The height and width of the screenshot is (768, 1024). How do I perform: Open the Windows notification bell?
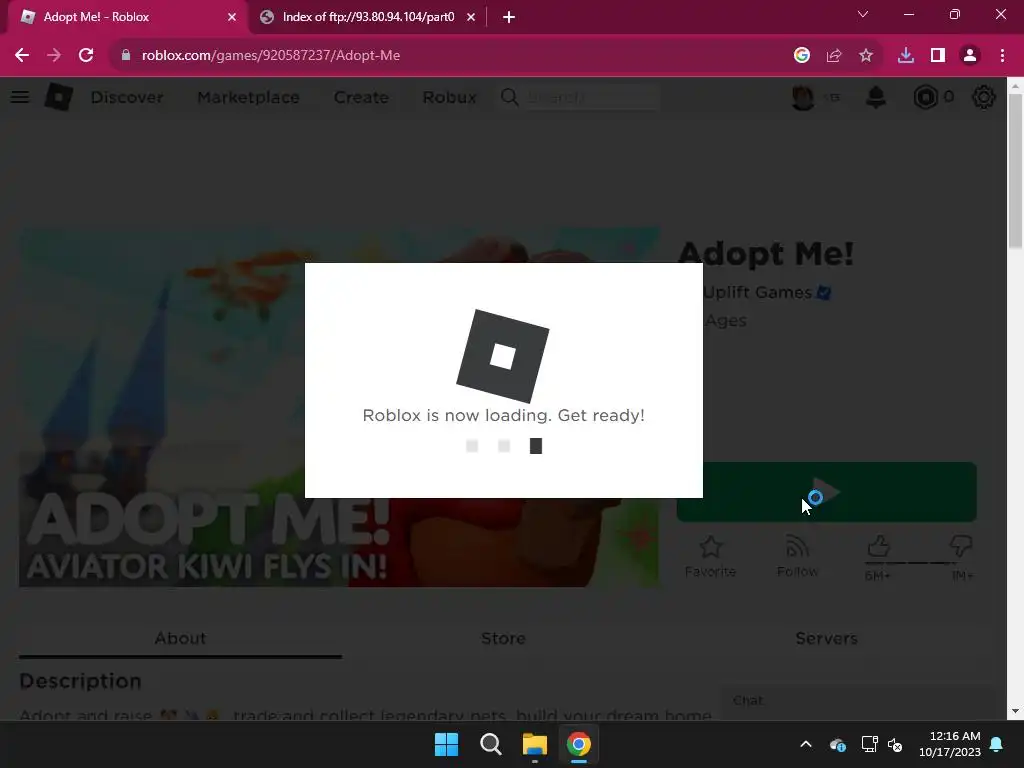coord(996,744)
